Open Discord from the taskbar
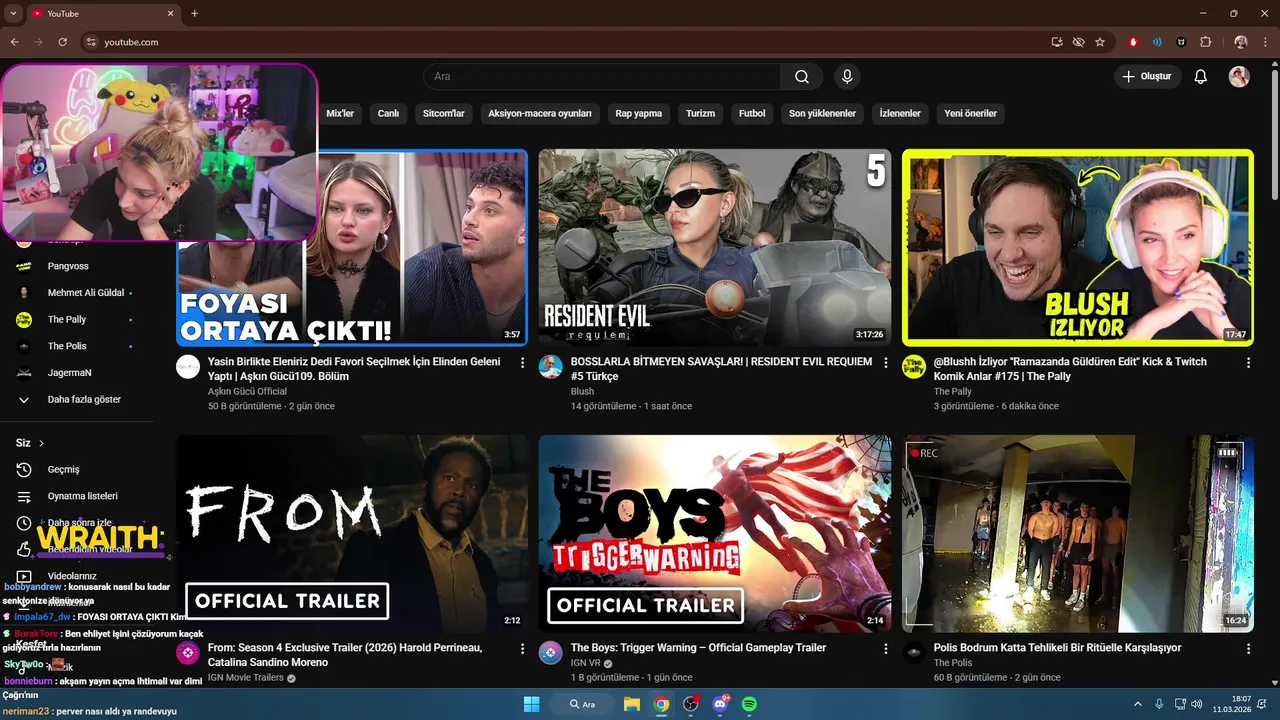The image size is (1280, 720). click(x=720, y=704)
